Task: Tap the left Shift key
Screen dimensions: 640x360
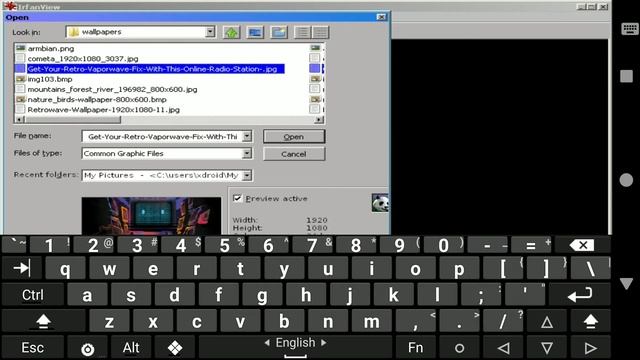Action: pos(43,321)
